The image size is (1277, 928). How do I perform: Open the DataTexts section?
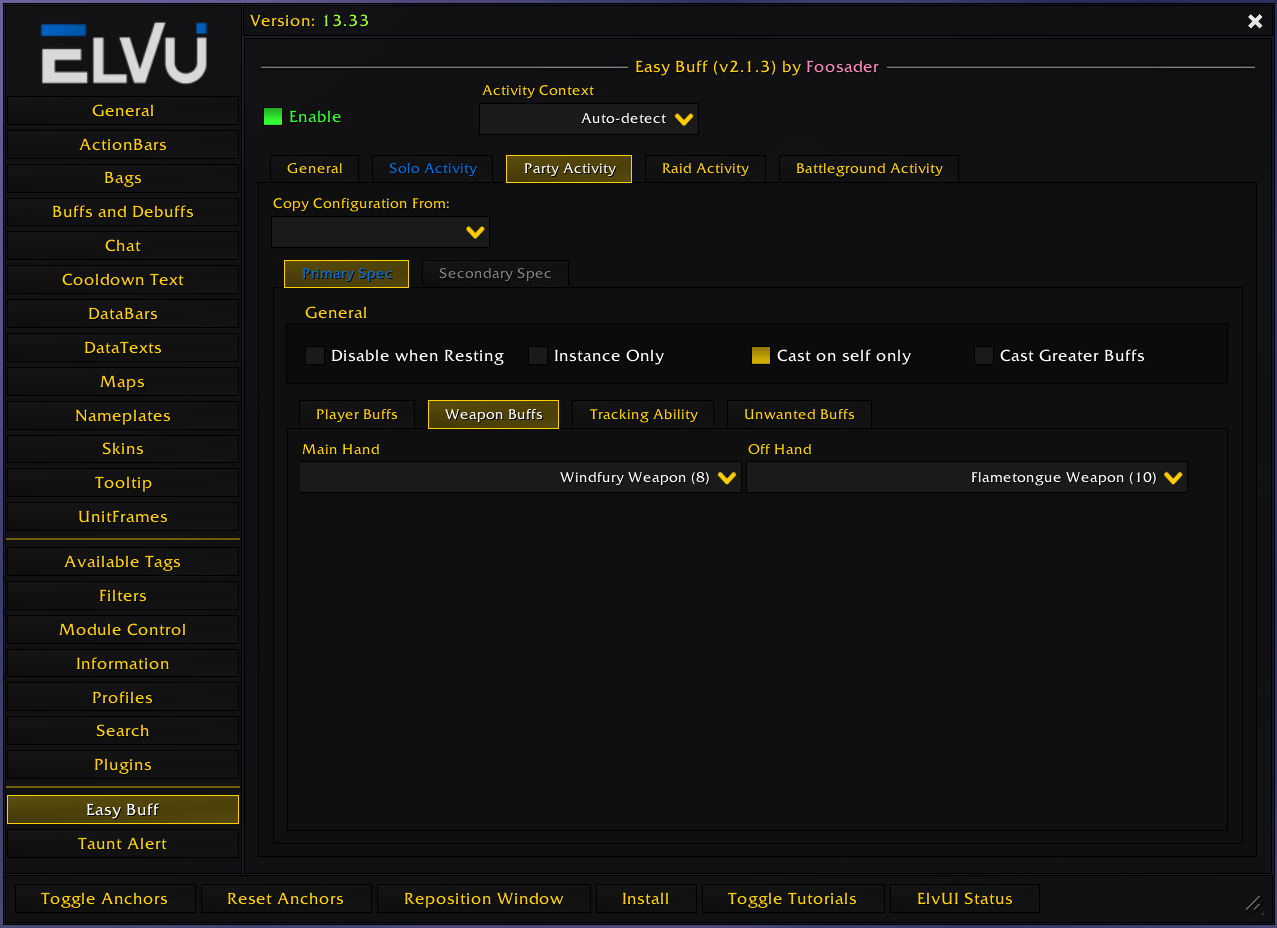(x=123, y=348)
